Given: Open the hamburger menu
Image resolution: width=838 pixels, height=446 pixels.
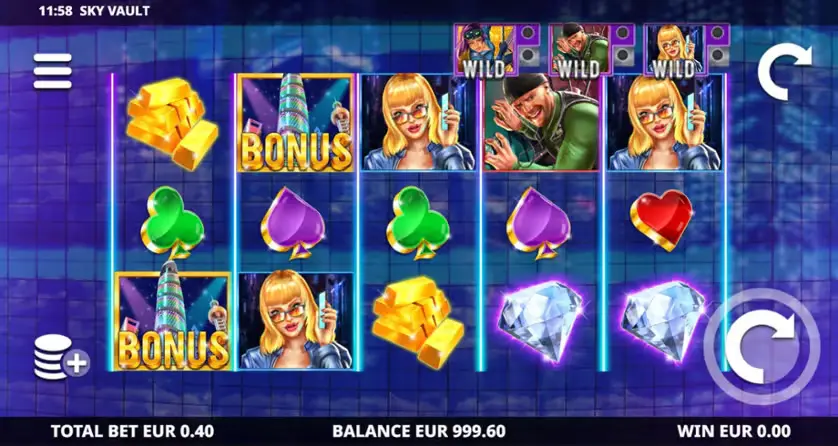Looking at the screenshot, I should coord(52,71).
